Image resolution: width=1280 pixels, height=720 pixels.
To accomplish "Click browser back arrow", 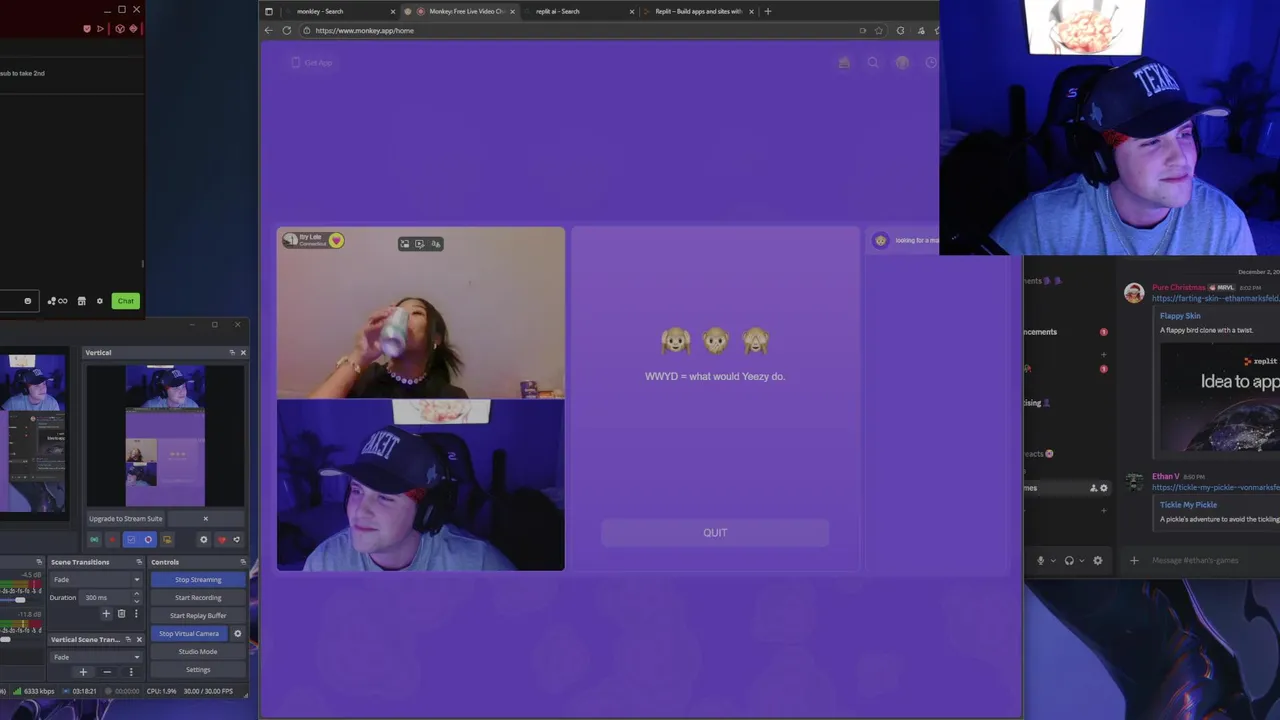I will coord(268,30).
